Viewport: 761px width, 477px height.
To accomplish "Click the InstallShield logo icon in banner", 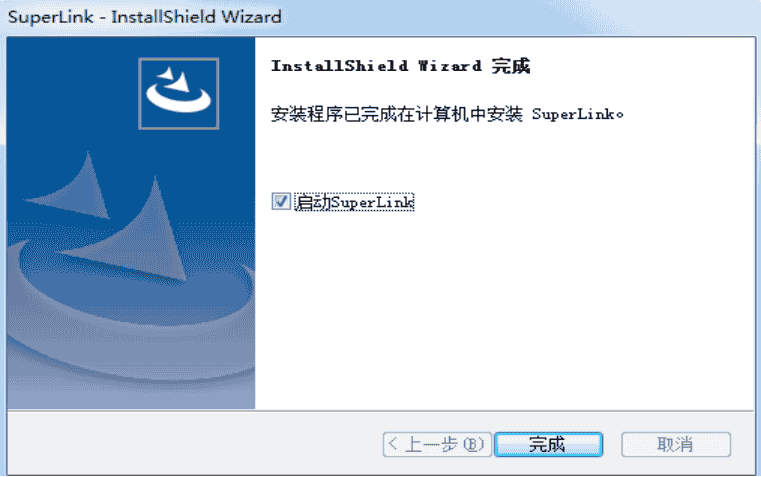I will tap(179, 94).
